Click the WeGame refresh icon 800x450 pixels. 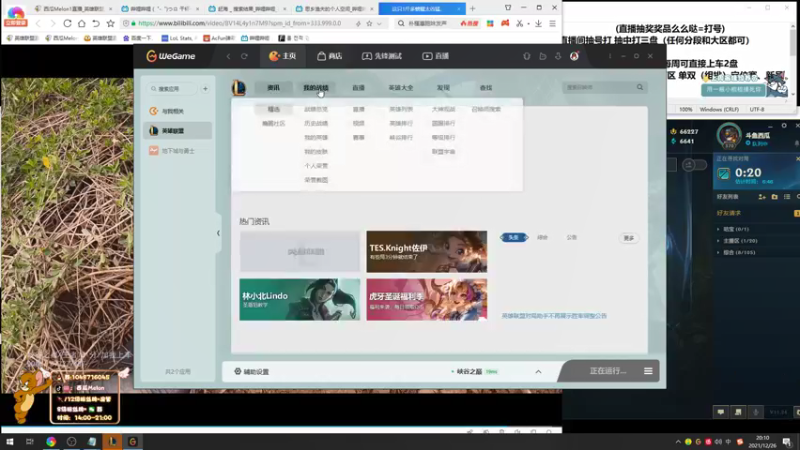pos(244,56)
